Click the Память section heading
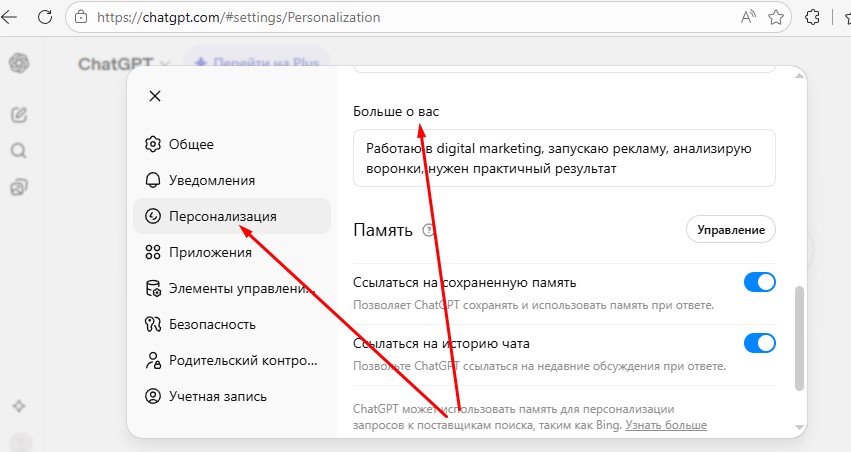 pos(383,230)
